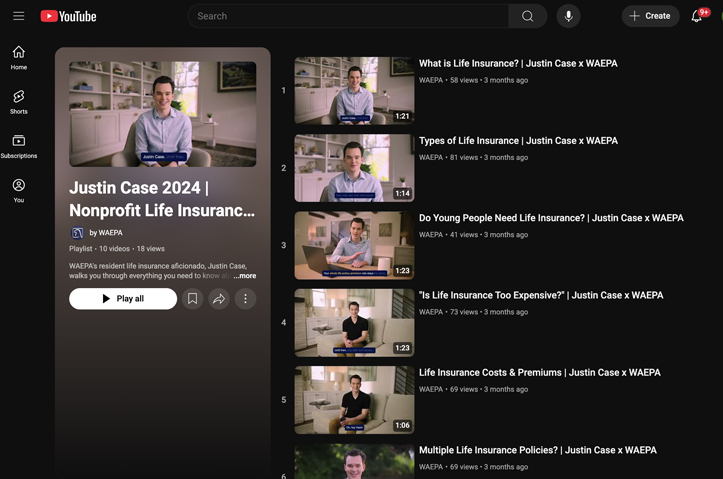Screen dimensions: 723x479
Task: Open the You tab in sidebar
Action: [18, 190]
